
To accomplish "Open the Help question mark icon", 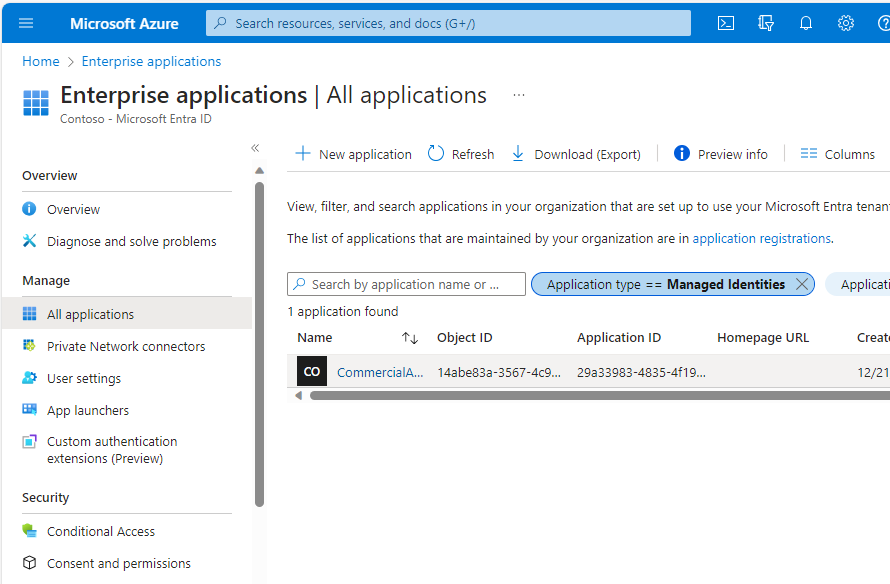I will (x=884, y=22).
